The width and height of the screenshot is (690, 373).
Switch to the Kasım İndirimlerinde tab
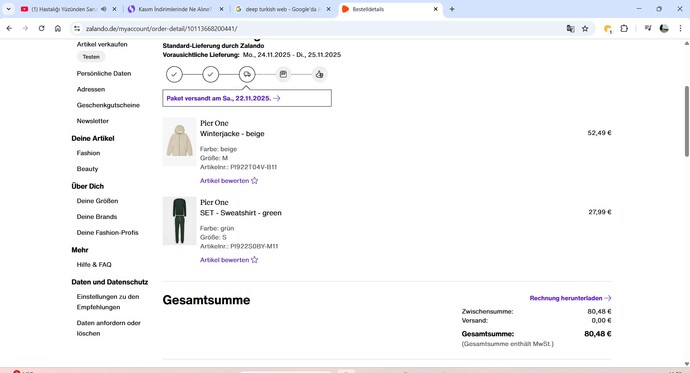pos(175,9)
